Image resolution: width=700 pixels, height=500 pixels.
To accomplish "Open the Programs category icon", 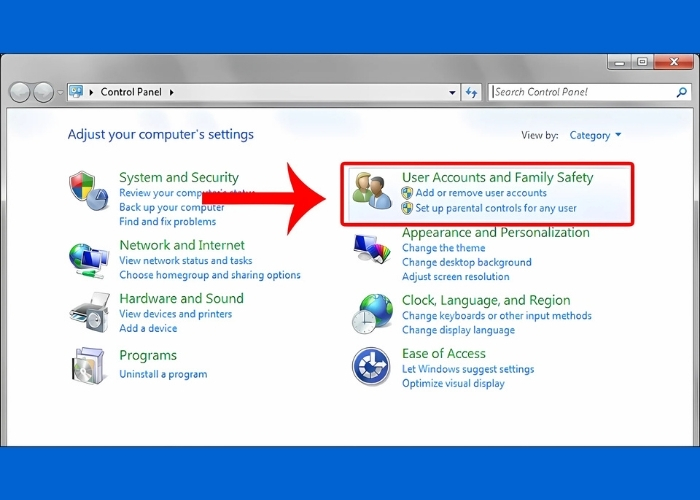I will (x=88, y=366).
